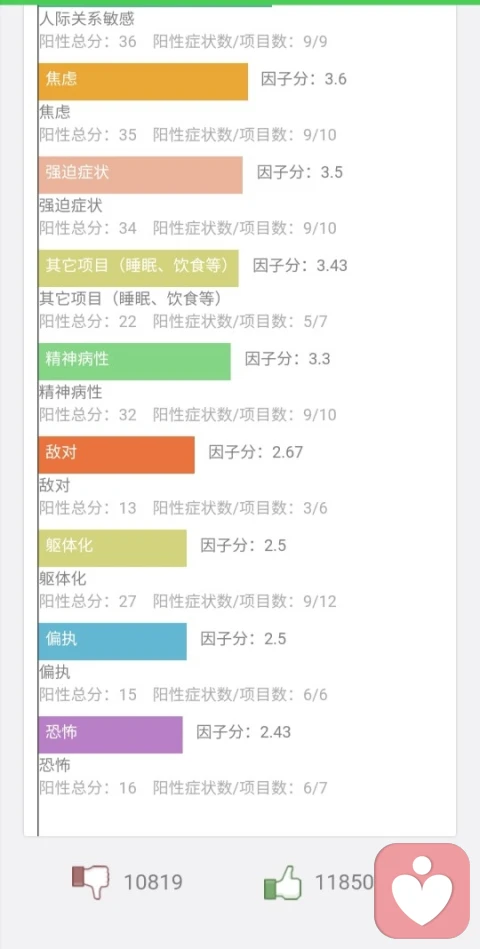Image resolution: width=480 pixels, height=949 pixels.
Task: Click the like count 11850
Action: tap(344, 882)
